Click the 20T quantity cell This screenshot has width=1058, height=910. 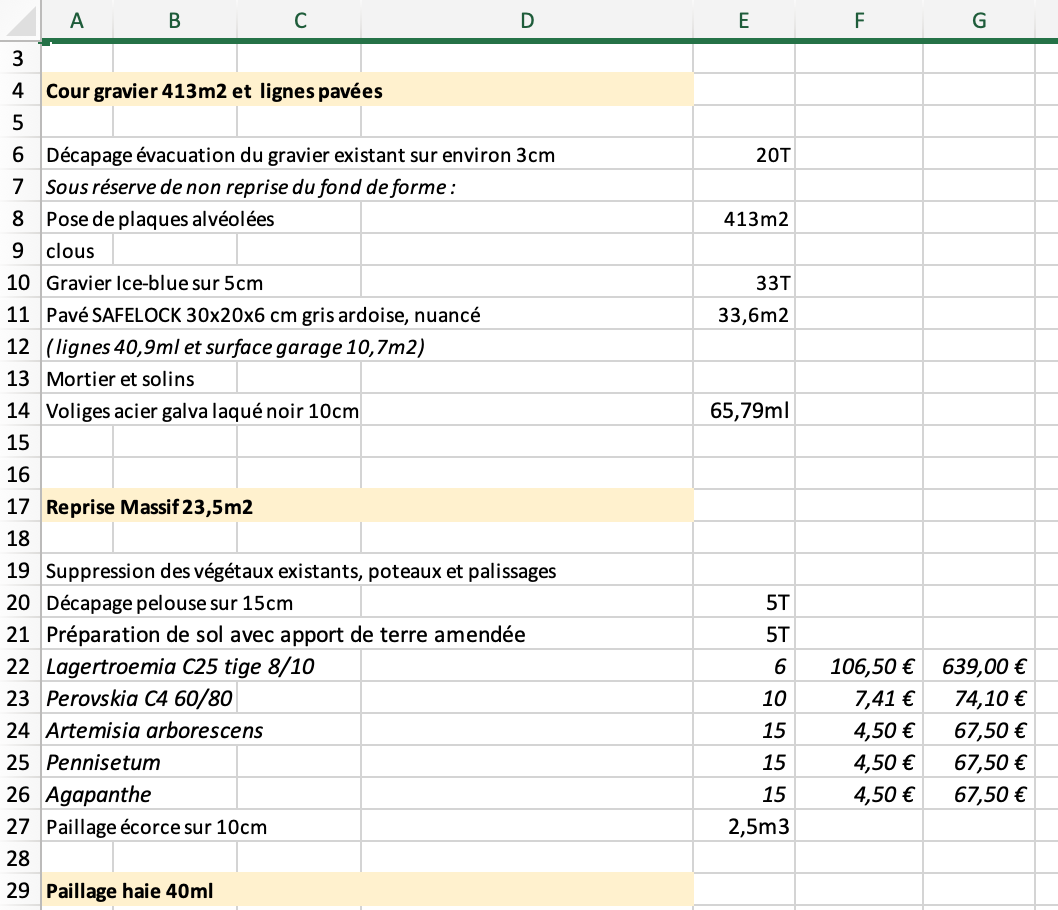743,155
